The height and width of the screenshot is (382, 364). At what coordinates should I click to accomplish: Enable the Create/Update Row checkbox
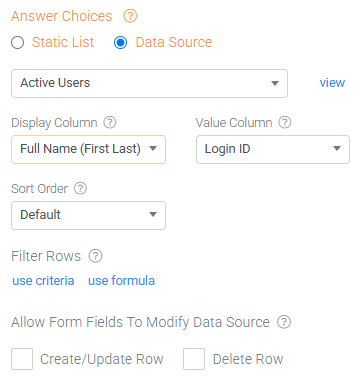(22, 359)
